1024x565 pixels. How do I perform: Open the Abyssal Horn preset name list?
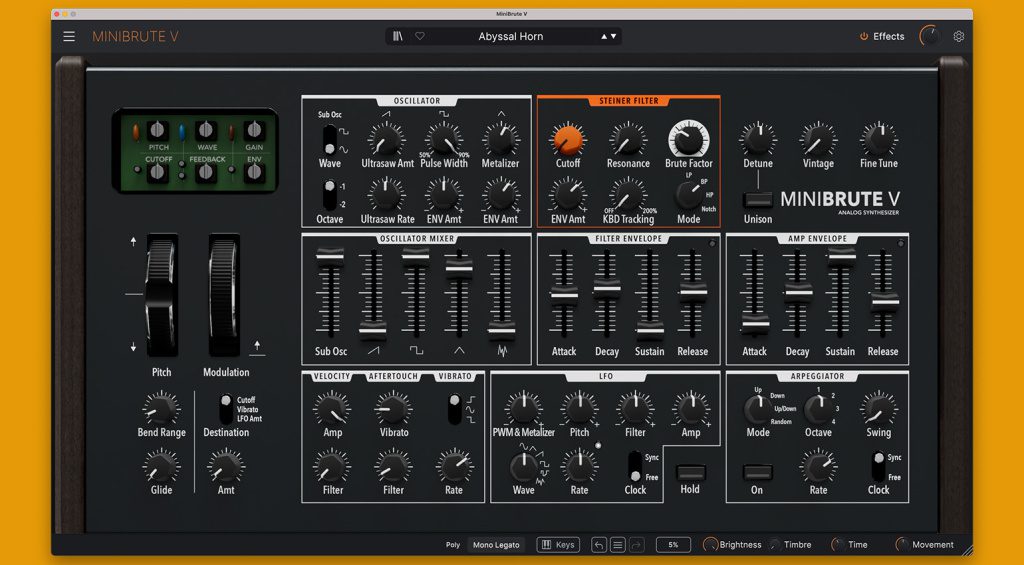(x=511, y=37)
